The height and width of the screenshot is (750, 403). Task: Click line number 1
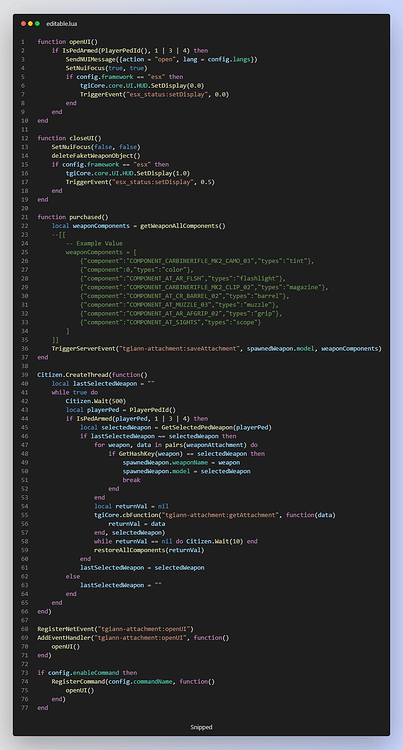point(22,42)
